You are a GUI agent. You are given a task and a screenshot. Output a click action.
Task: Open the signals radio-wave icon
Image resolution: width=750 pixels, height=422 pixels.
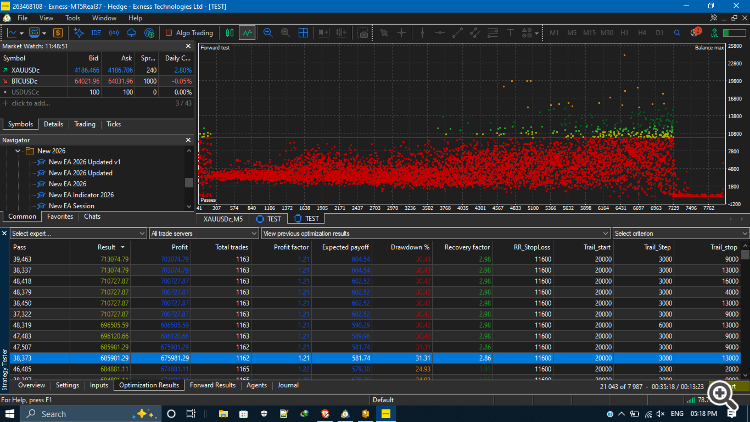click(114, 33)
